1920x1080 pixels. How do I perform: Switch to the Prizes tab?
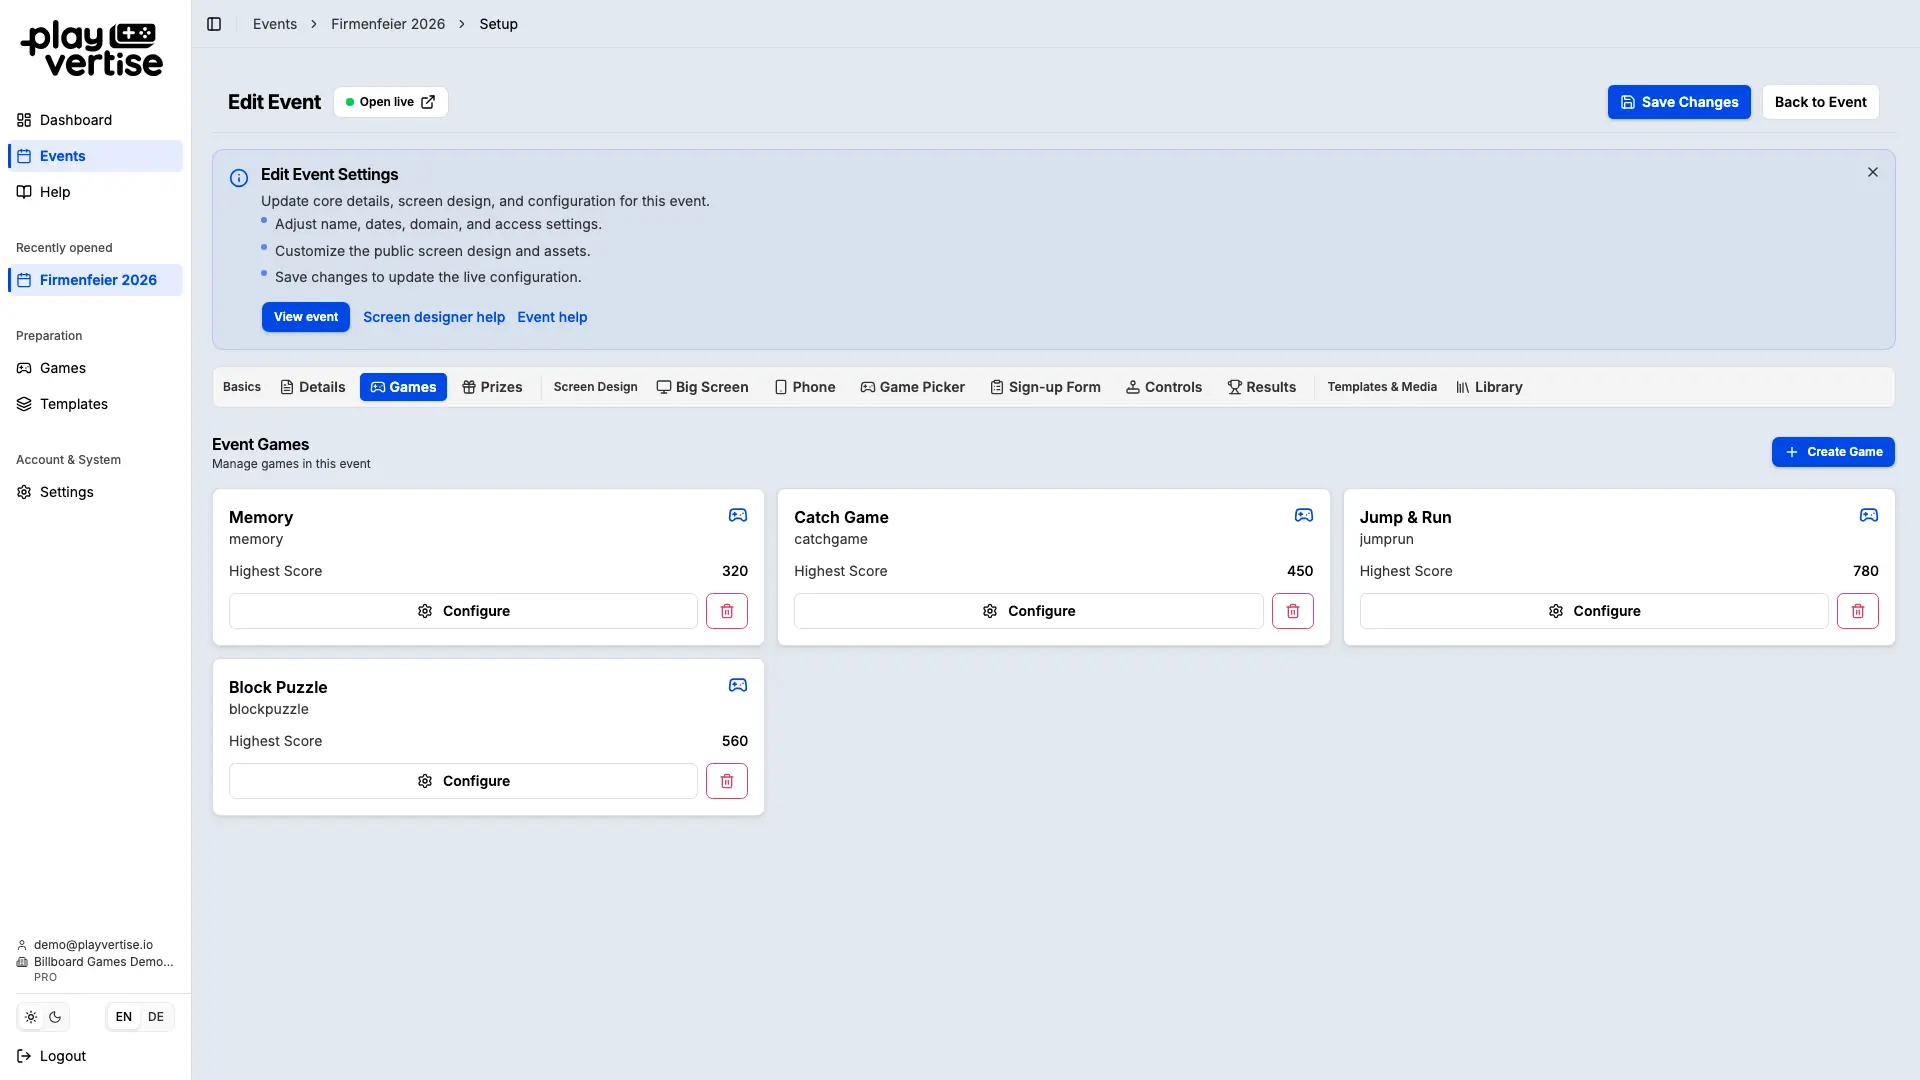click(492, 387)
